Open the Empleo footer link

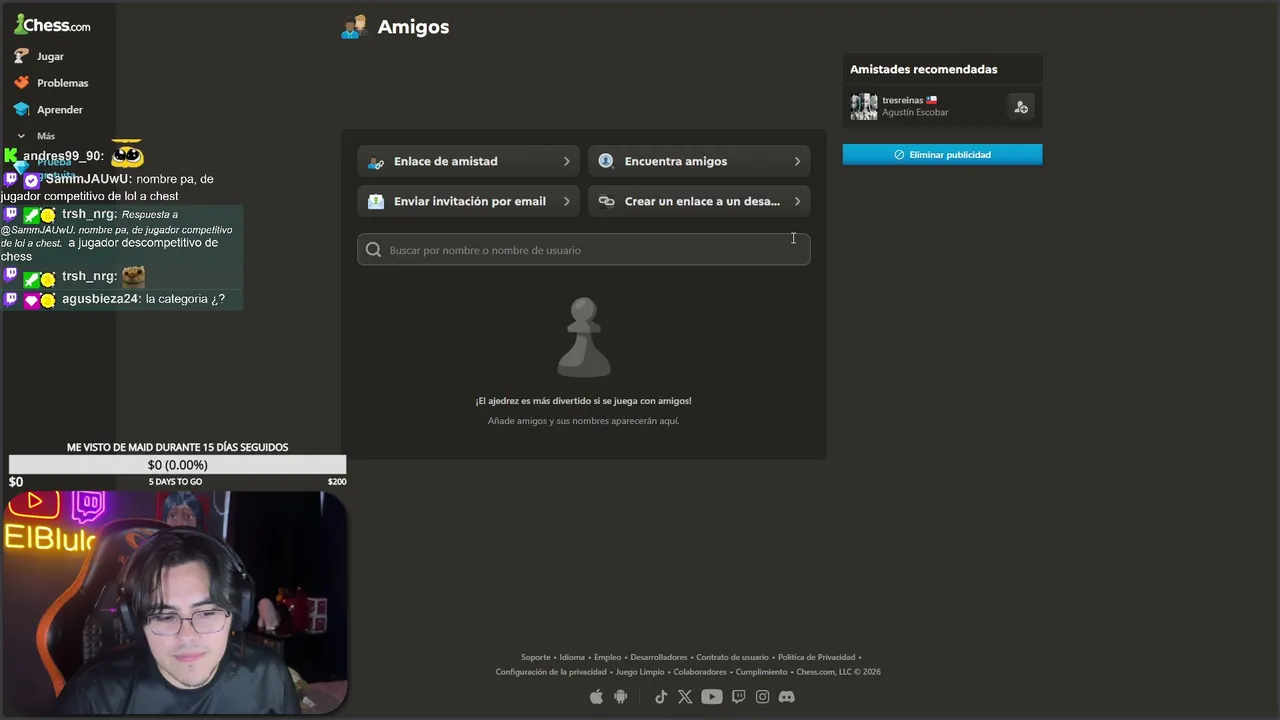click(608, 657)
